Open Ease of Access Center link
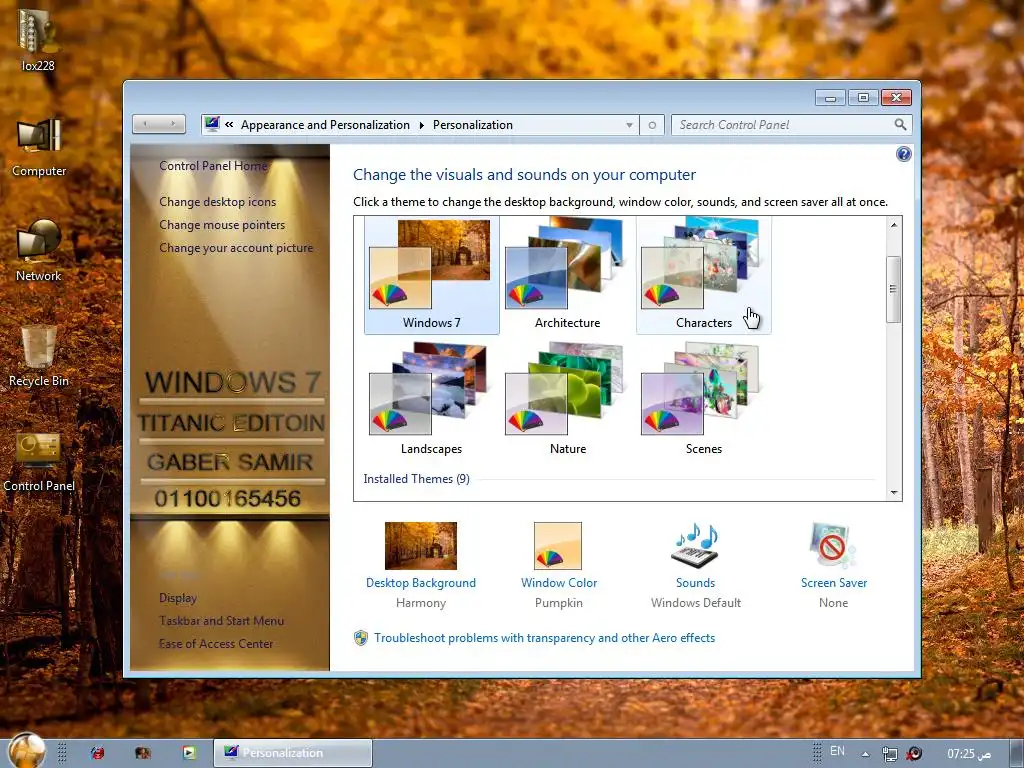Screen dimensions: 1024x768 pos(216,643)
